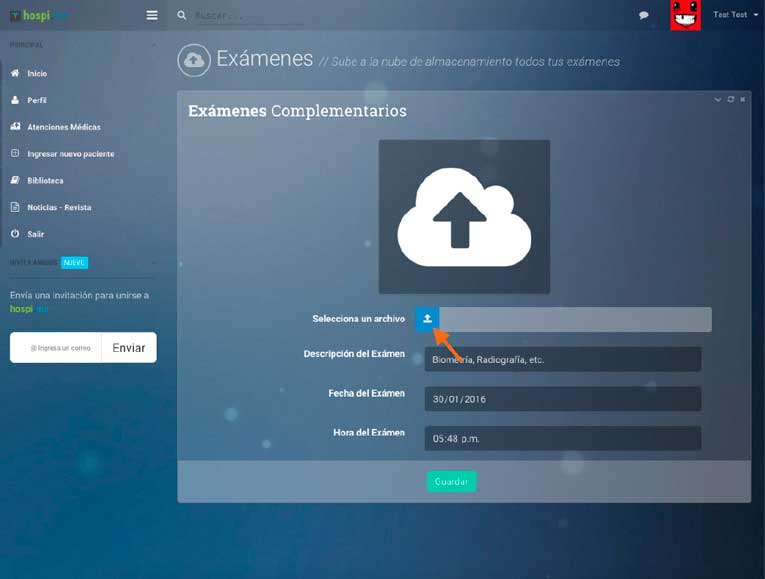Click the search magnifier icon
This screenshot has width=765, height=579.
[x=181, y=15]
